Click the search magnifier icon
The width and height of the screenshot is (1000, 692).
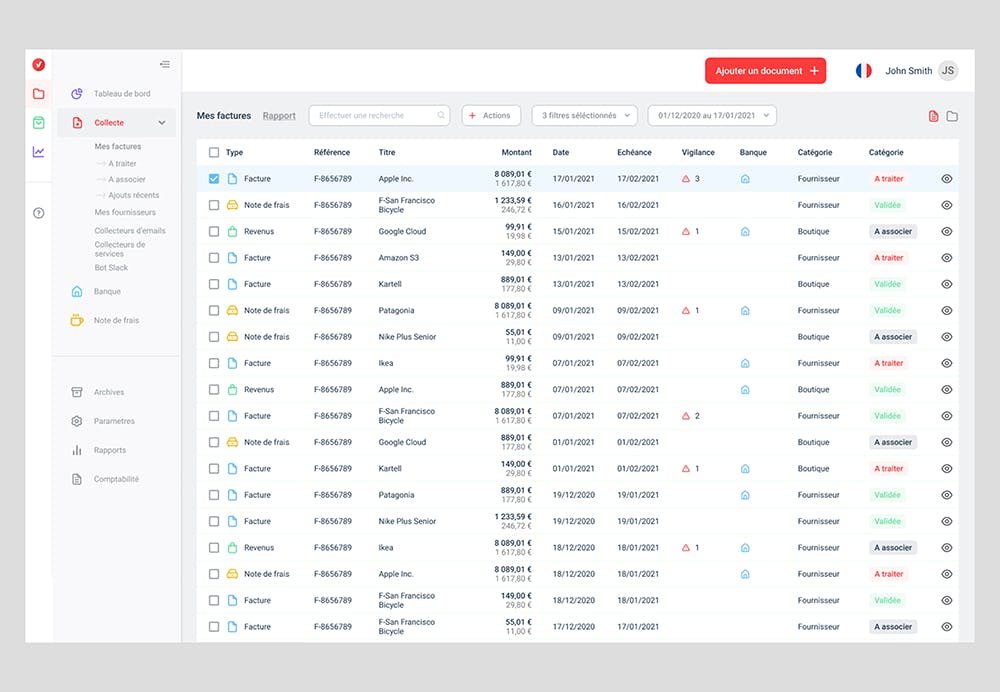point(441,115)
